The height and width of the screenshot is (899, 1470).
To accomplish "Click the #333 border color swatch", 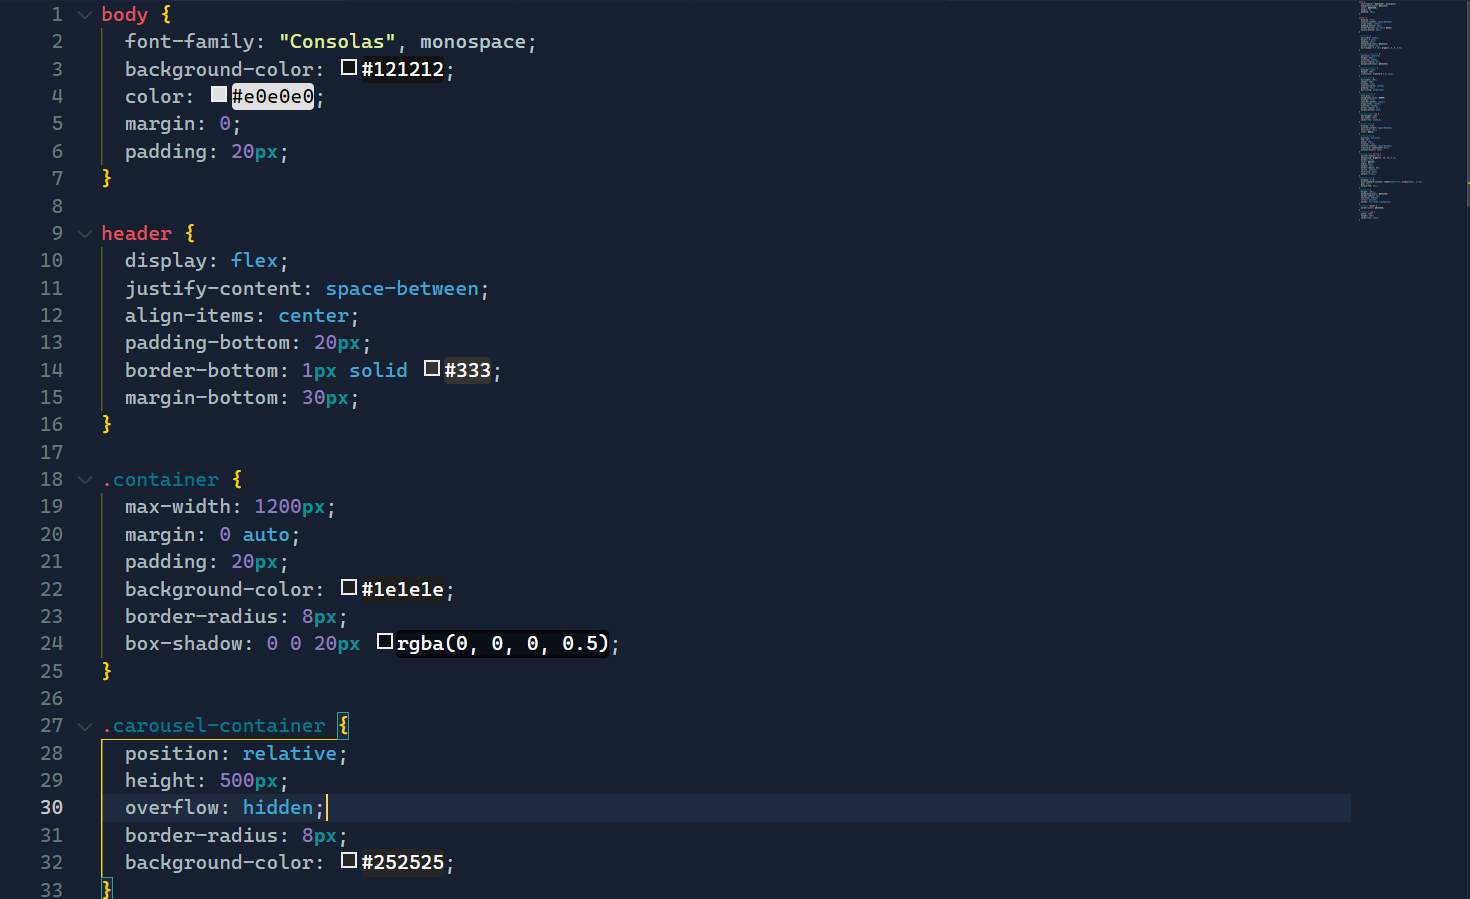I will [431, 368].
